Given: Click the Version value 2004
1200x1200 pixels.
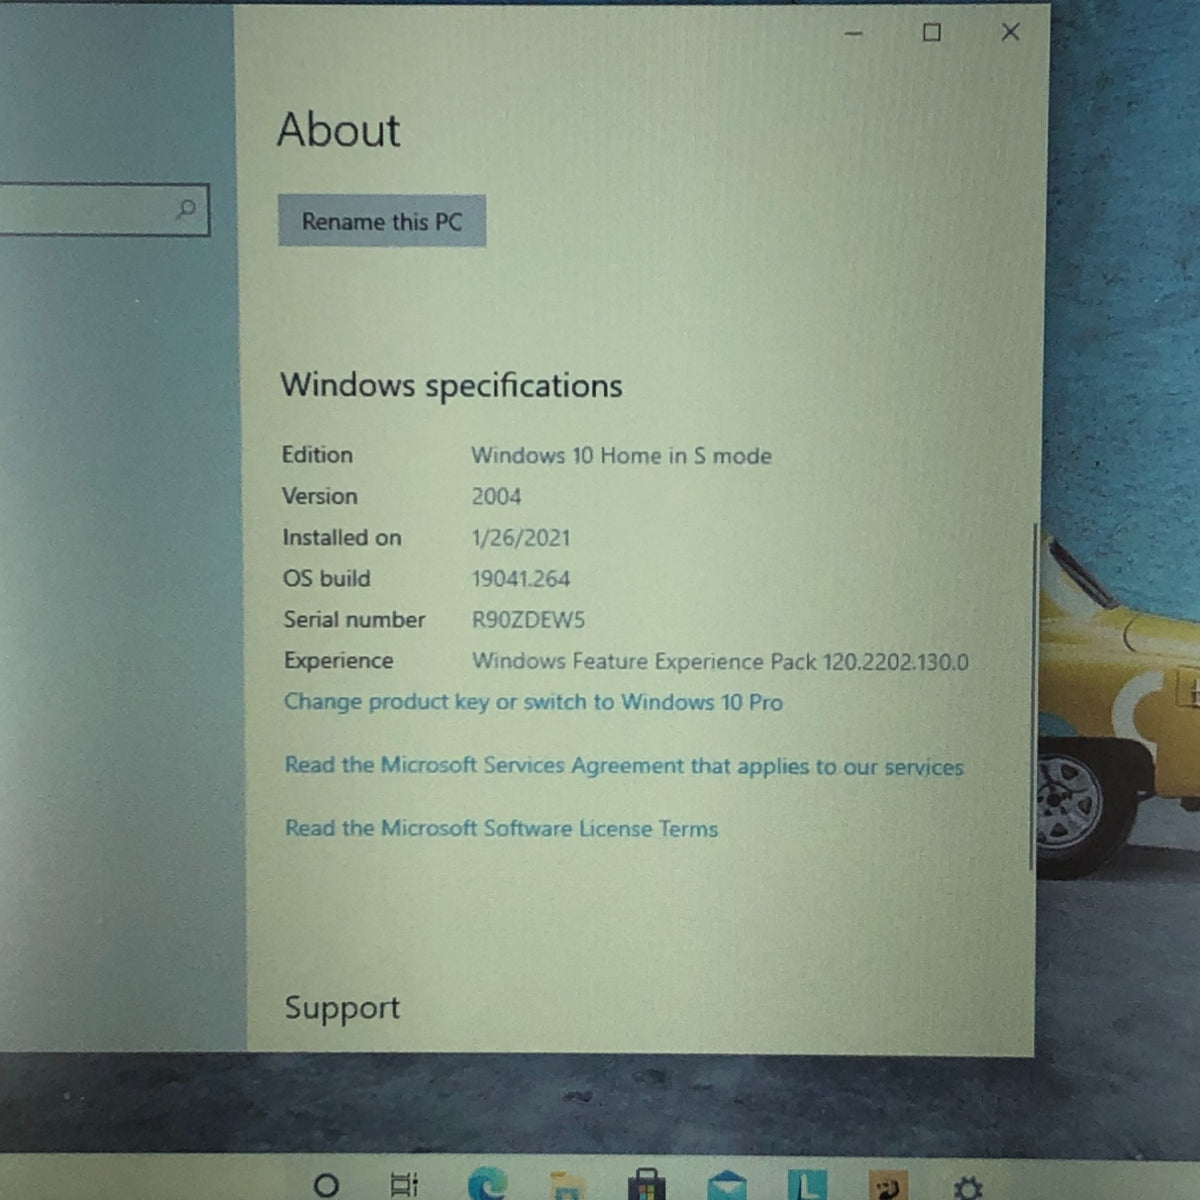Looking at the screenshot, I should coord(496,497).
